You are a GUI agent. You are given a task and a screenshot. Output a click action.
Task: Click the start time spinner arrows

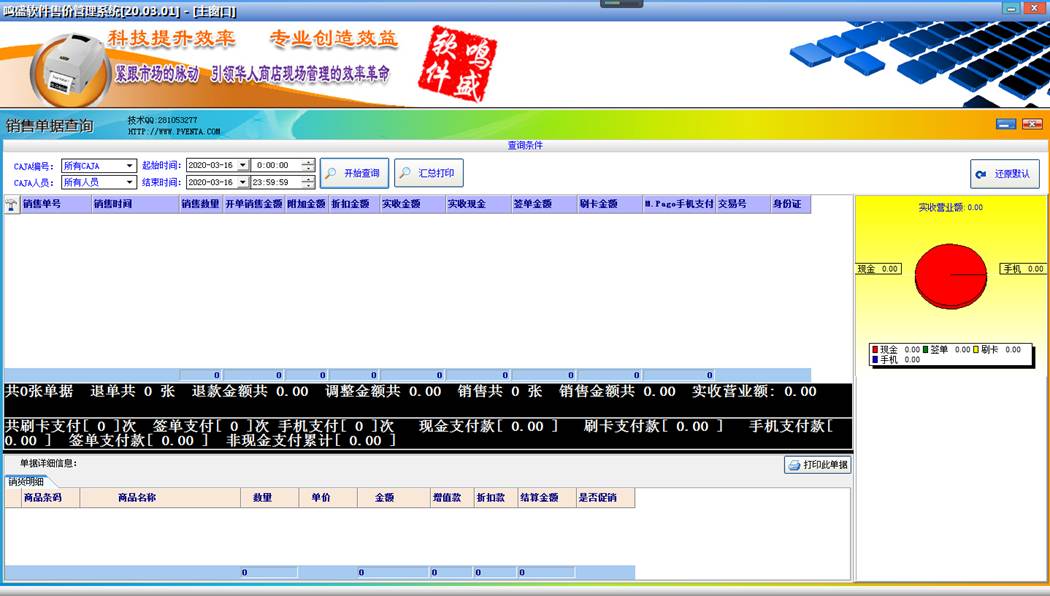click(x=308, y=165)
